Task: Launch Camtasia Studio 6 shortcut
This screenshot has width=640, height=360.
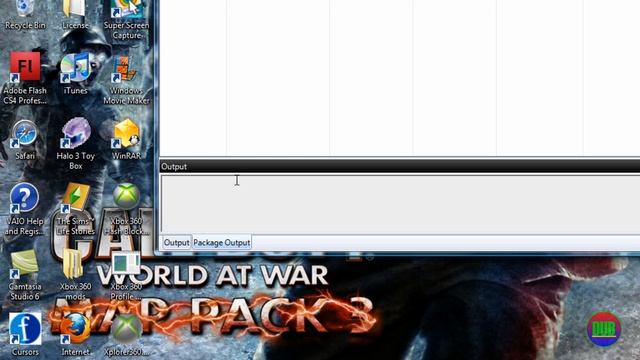Action: coord(24,274)
